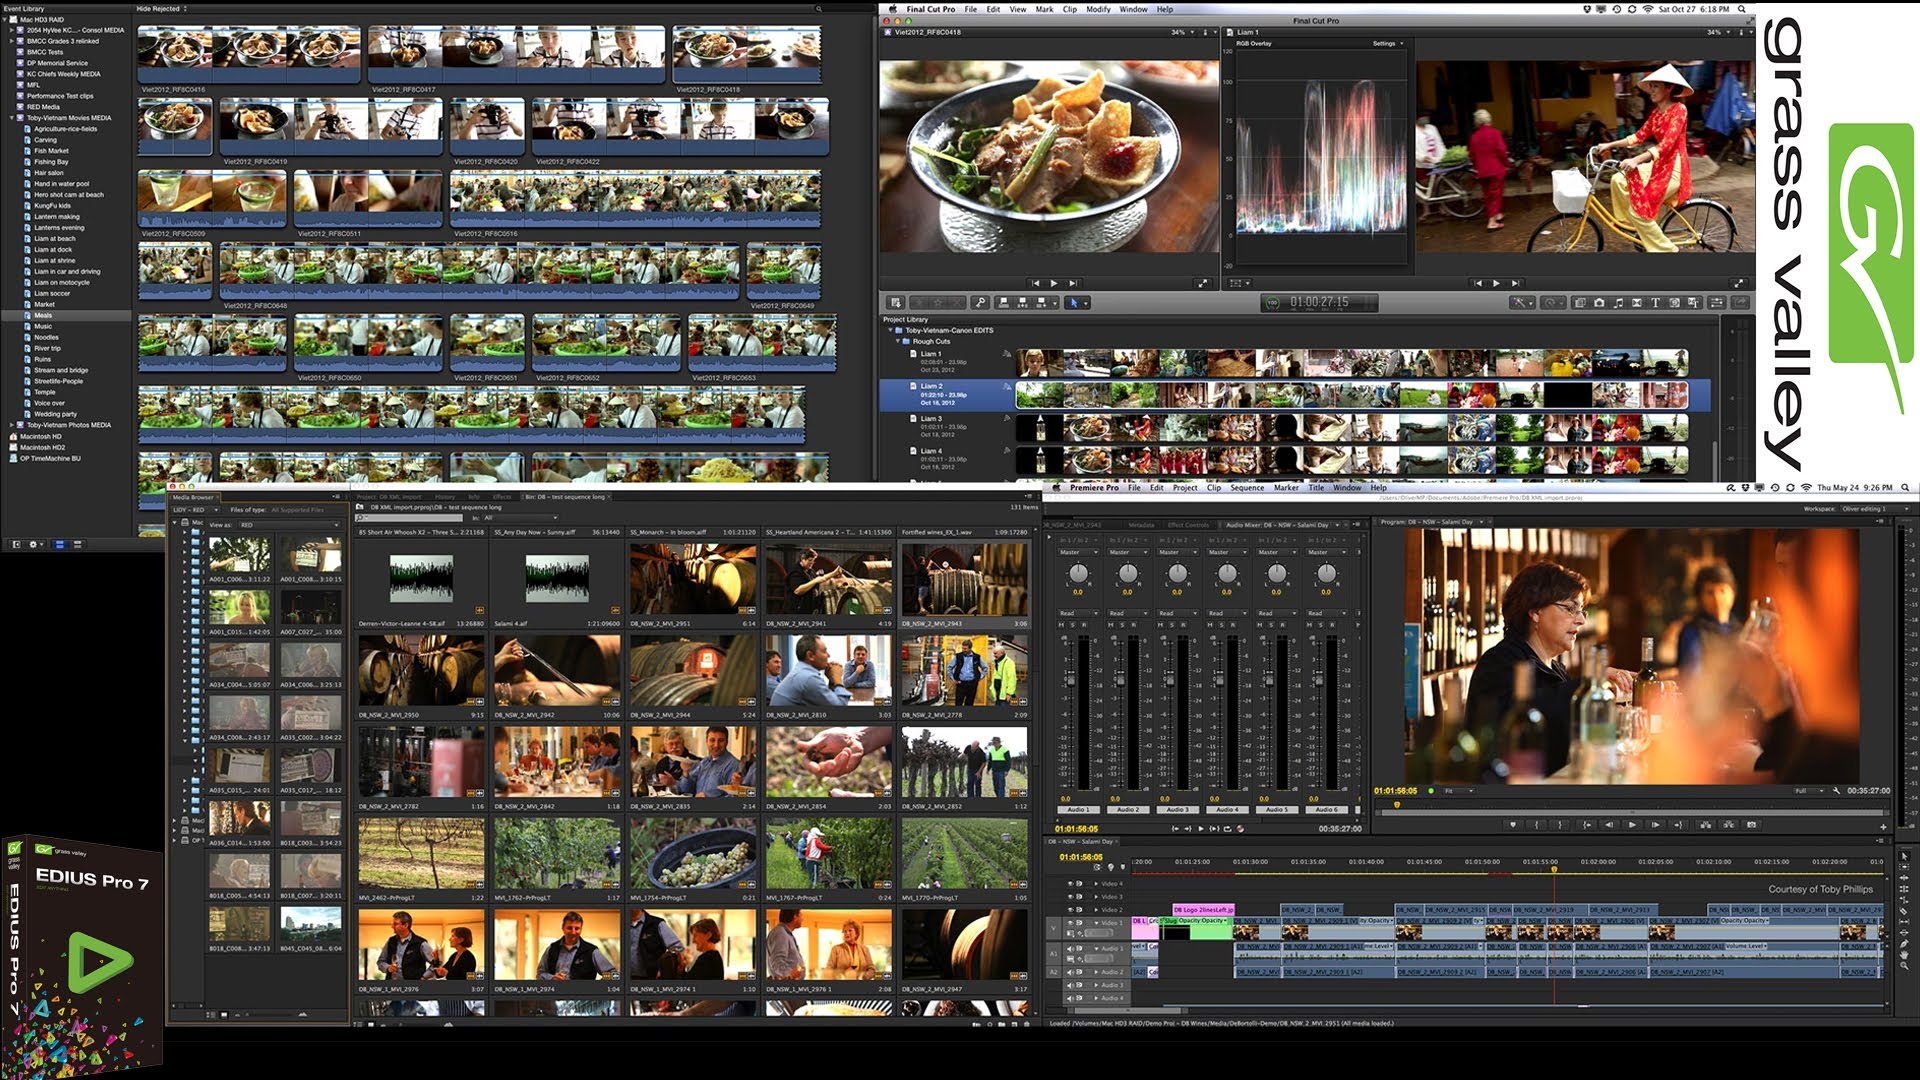1920x1080 pixels.
Task: Adjust the pan knob on mixer Audio 1
Action: [1077, 574]
